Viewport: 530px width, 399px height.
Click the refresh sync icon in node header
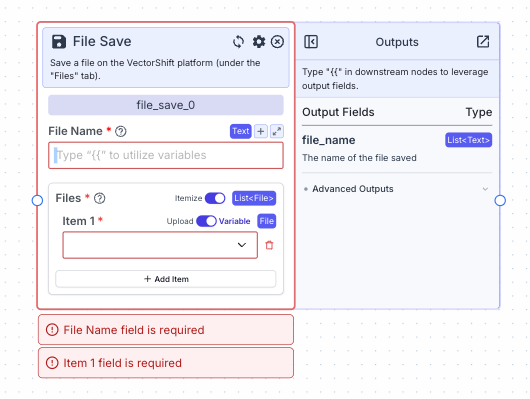(238, 42)
